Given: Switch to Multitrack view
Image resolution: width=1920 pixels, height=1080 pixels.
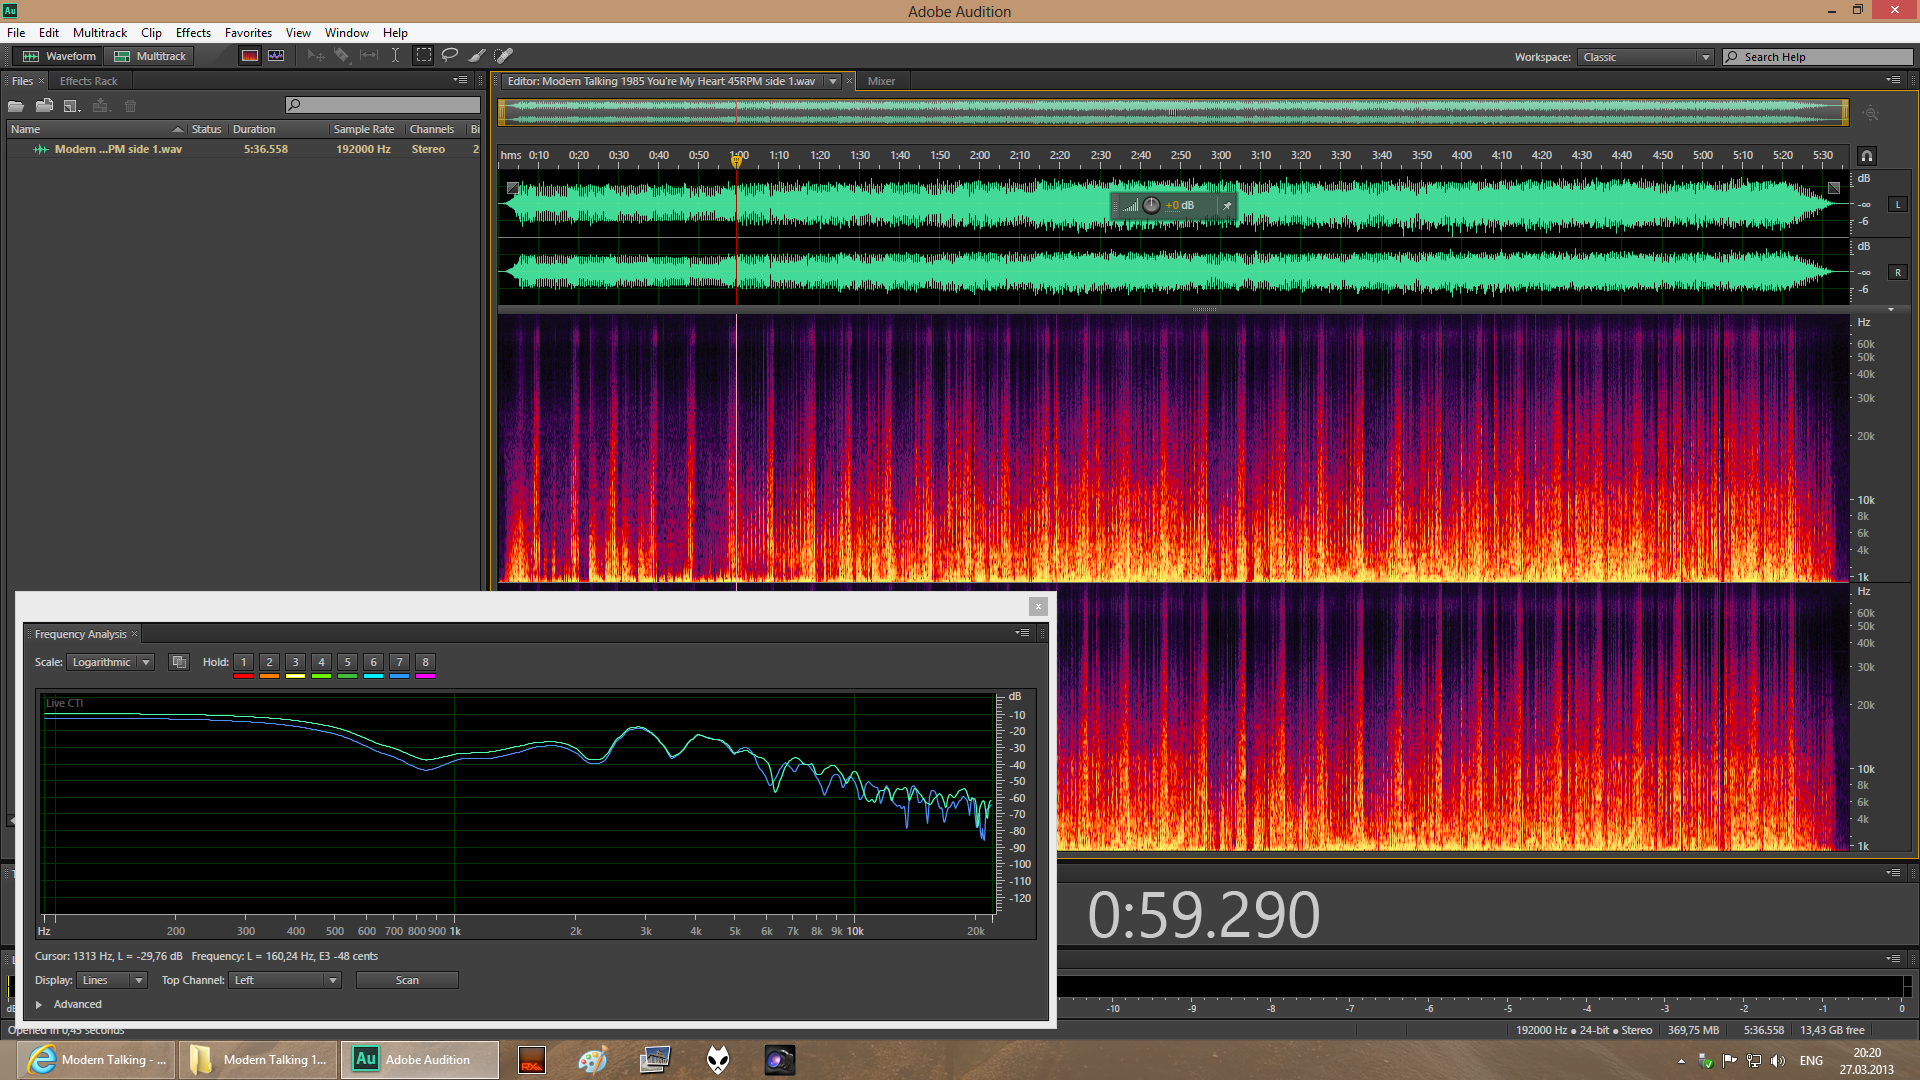Looking at the screenshot, I should tap(150, 56).
